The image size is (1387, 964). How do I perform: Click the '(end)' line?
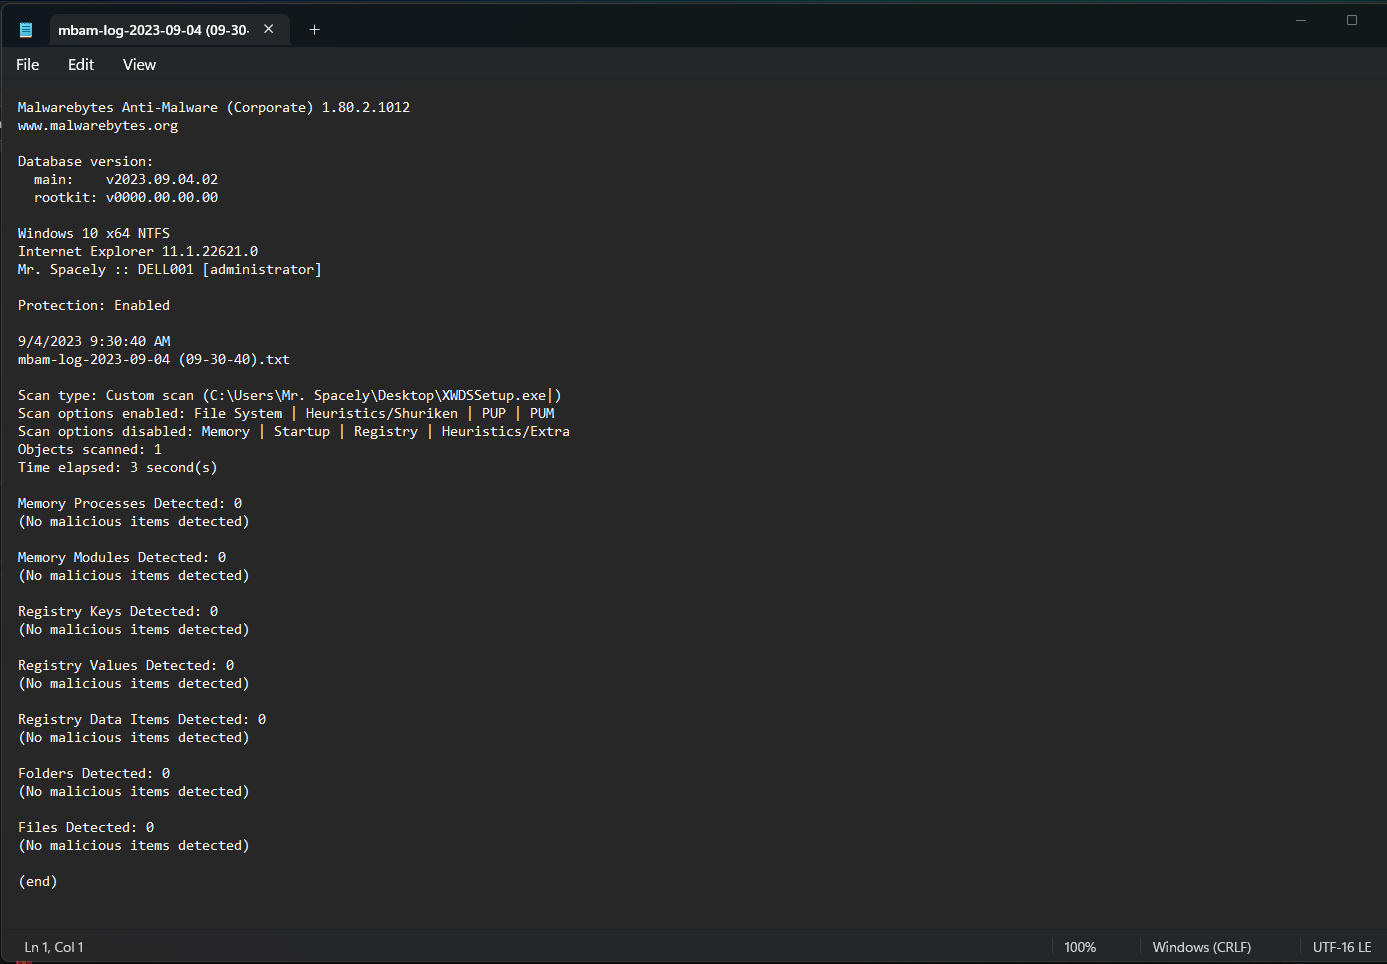coord(38,882)
